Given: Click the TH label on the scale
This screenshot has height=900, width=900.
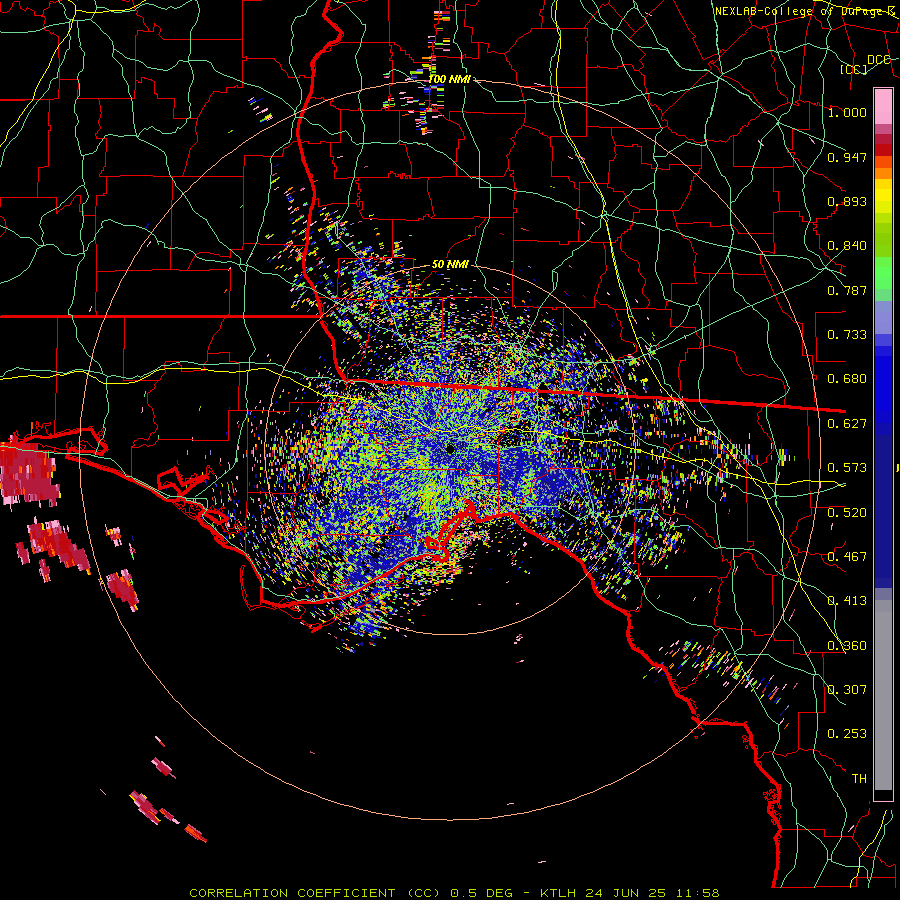Looking at the screenshot, I should [x=859, y=779].
